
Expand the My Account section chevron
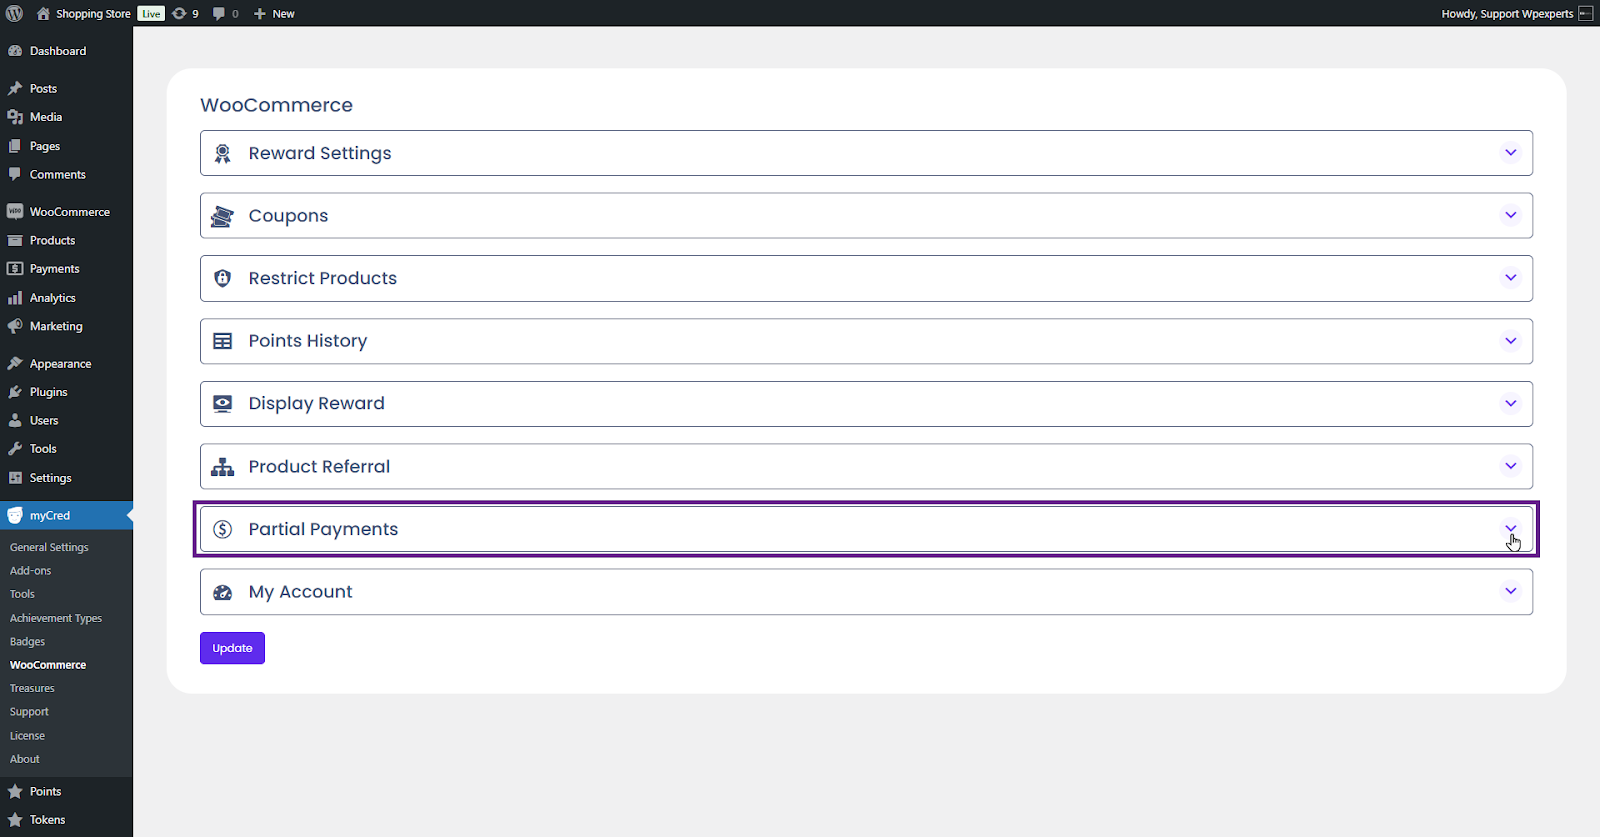(1510, 591)
